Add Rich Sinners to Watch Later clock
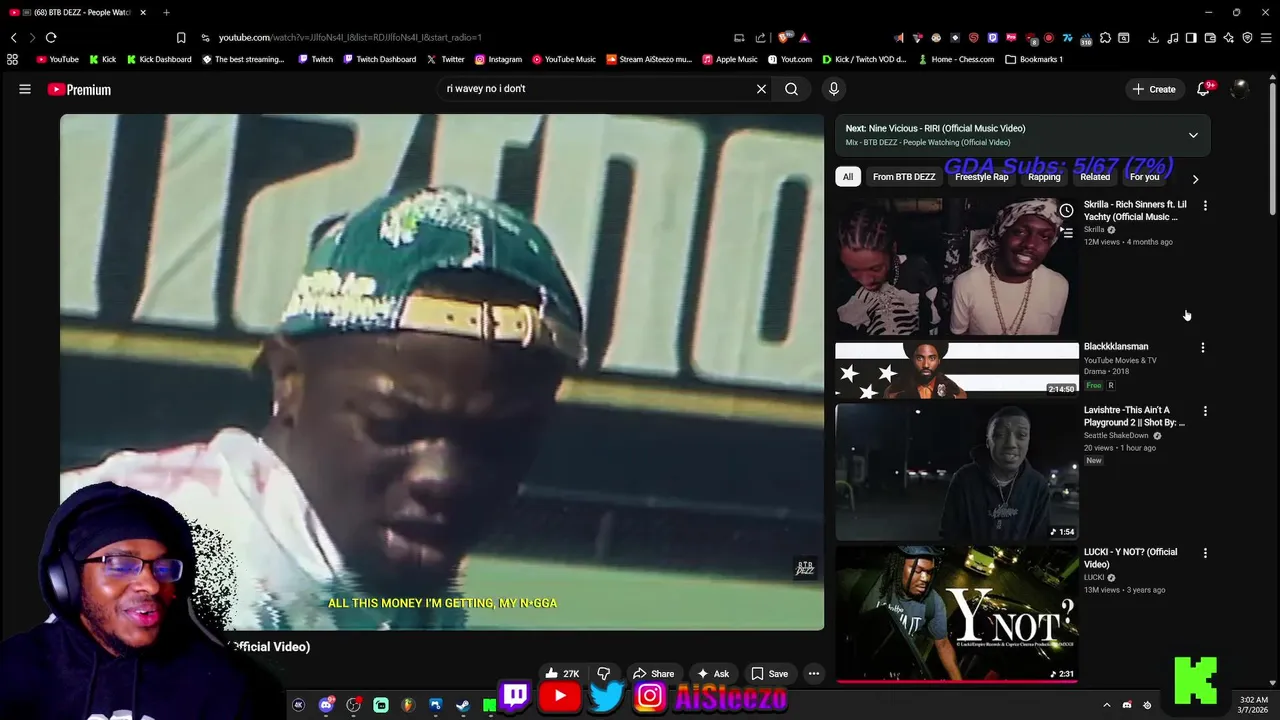This screenshot has height=720, width=1280. click(x=1066, y=211)
